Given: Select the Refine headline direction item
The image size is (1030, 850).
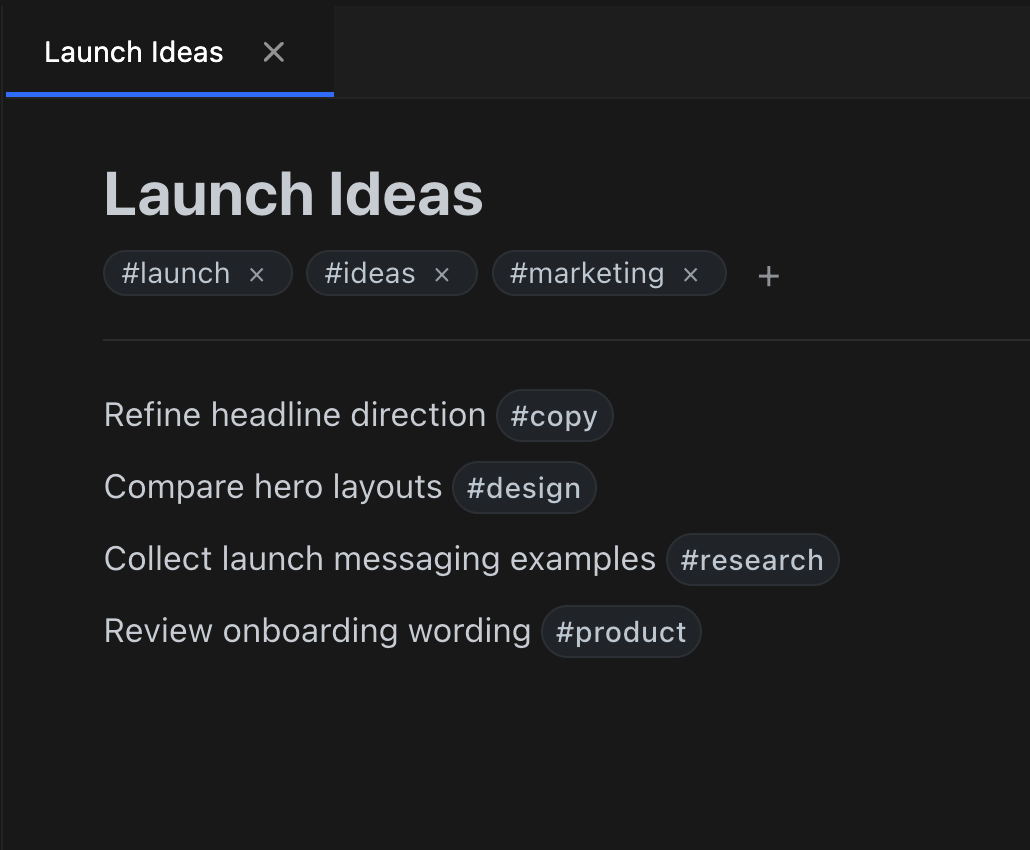Looking at the screenshot, I should tap(294, 414).
